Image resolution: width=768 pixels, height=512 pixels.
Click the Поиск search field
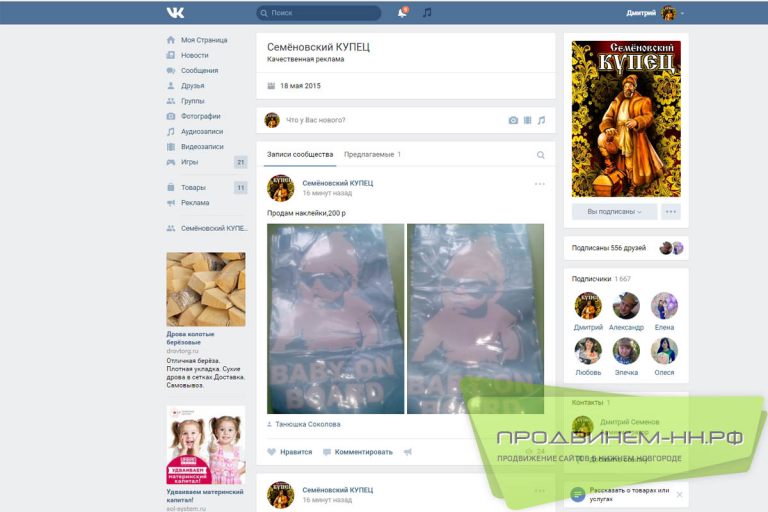318,13
